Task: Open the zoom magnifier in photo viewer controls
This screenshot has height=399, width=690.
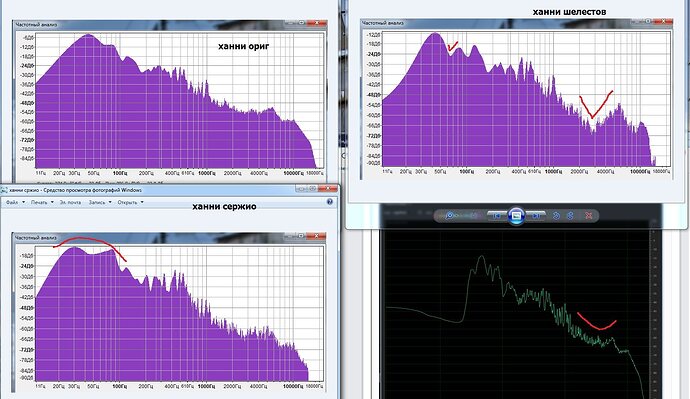Action: tap(449, 216)
